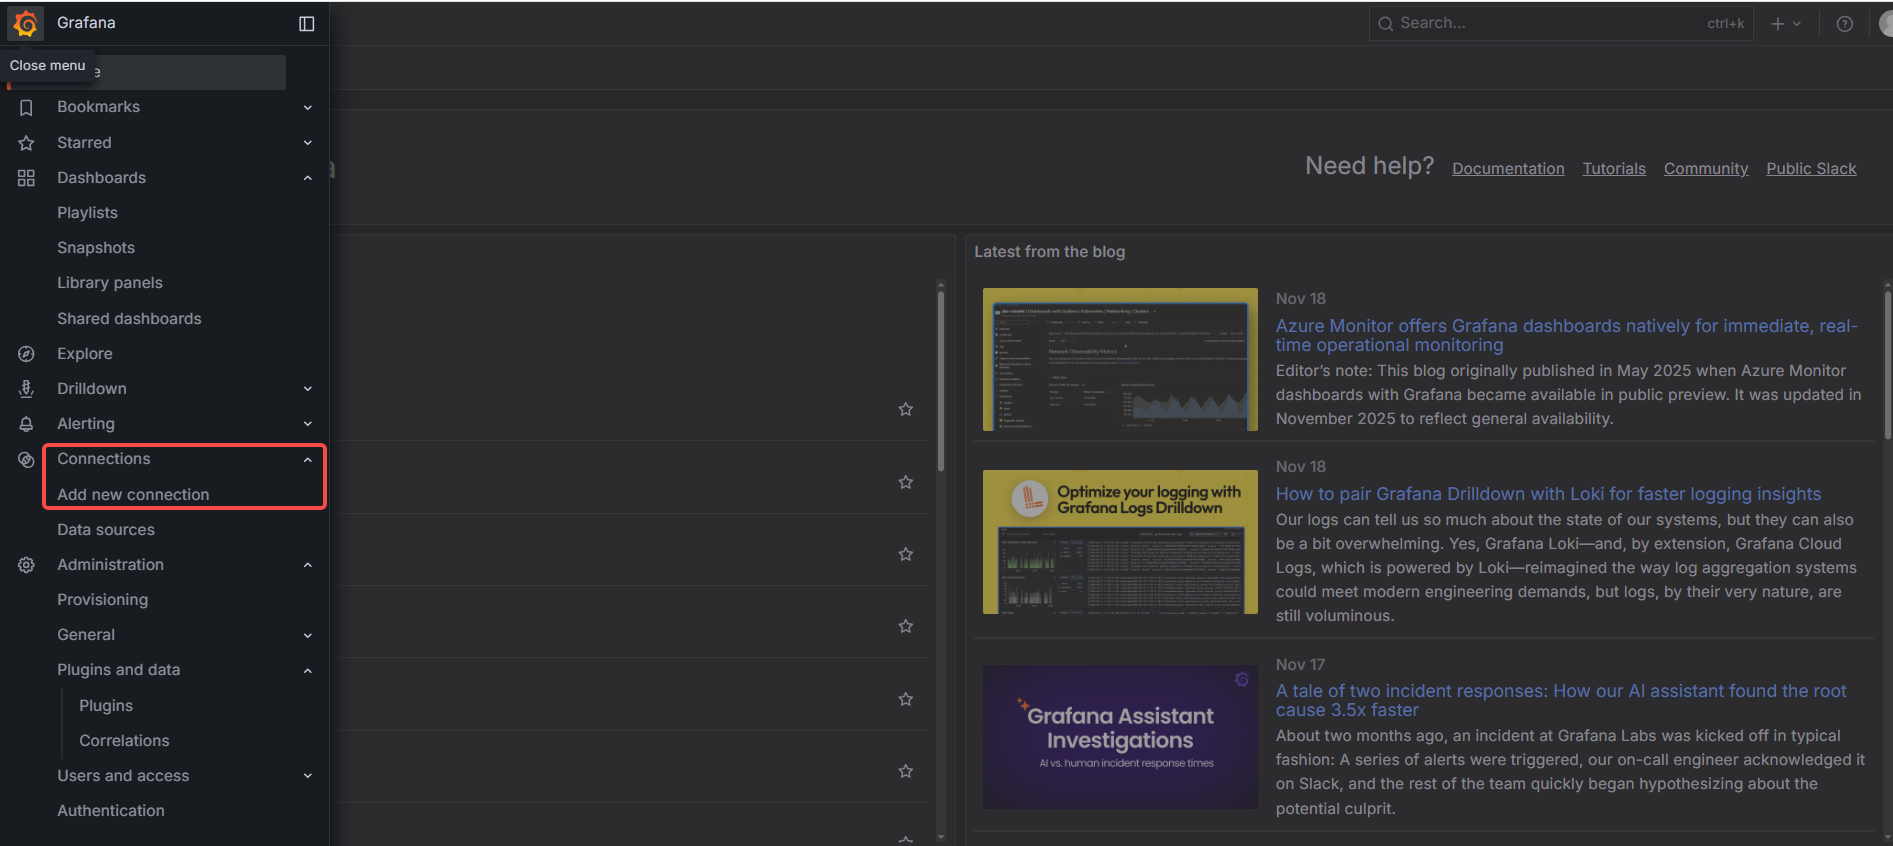Collapse the Plugins and data chevron

(308, 670)
